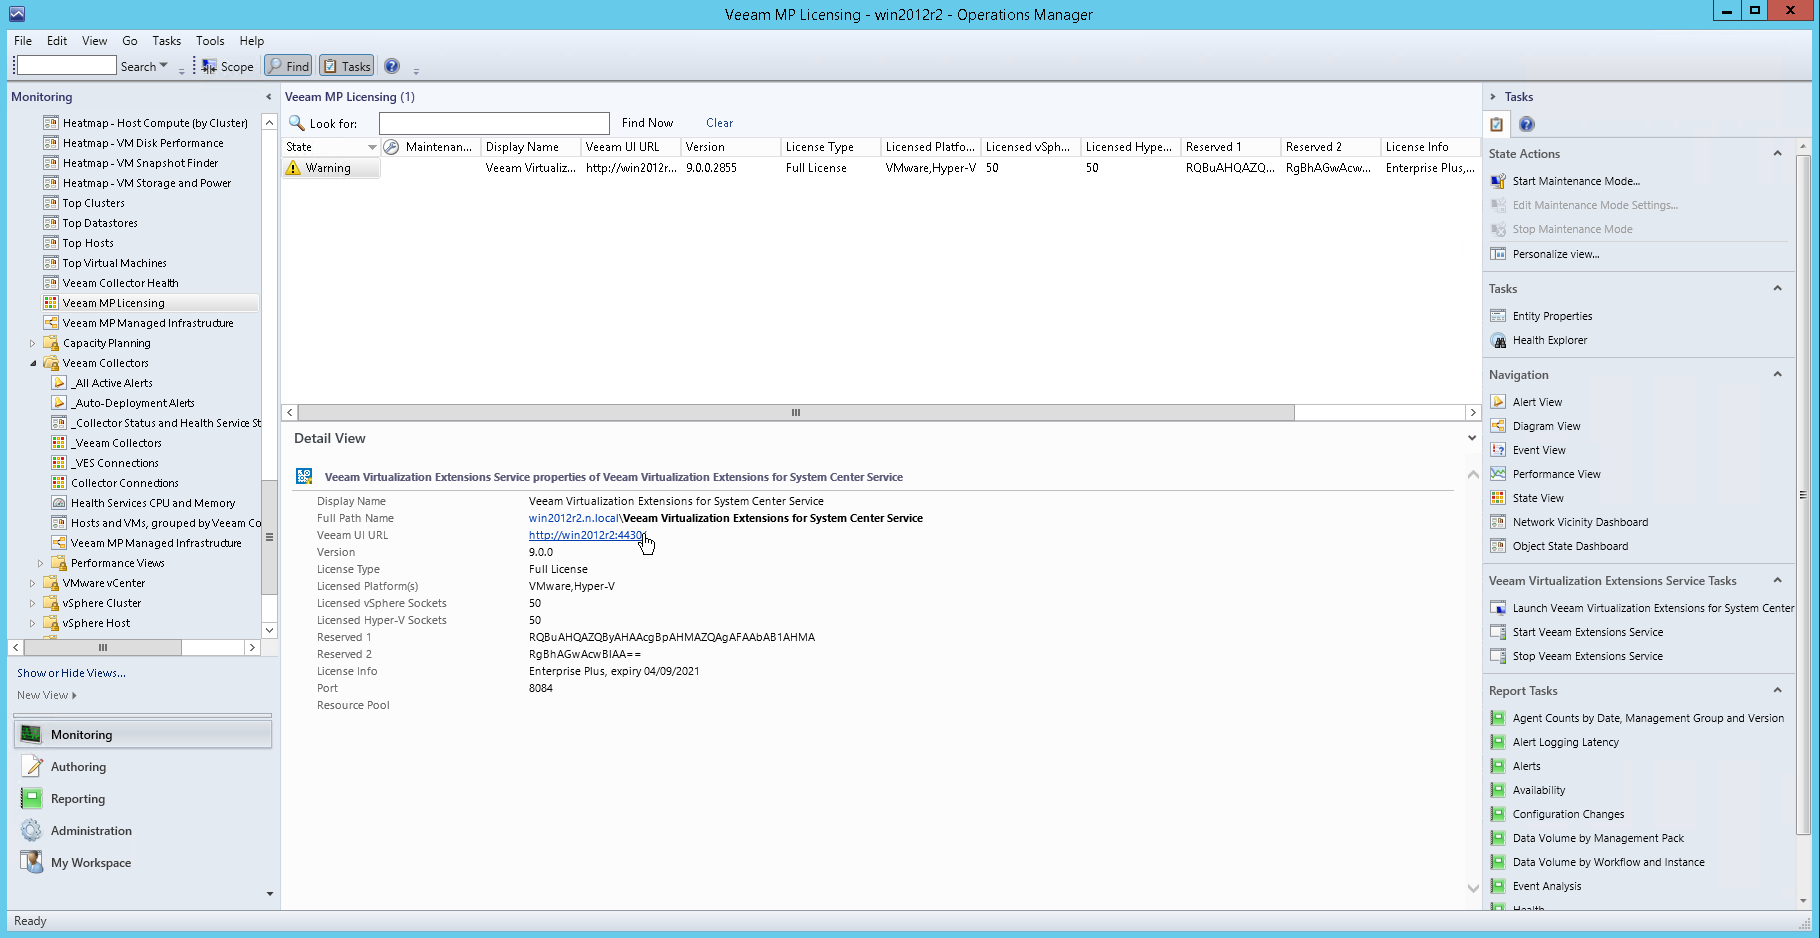The image size is (1820, 938).
Task: Click the Find Now button
Action: click(647, 123)
